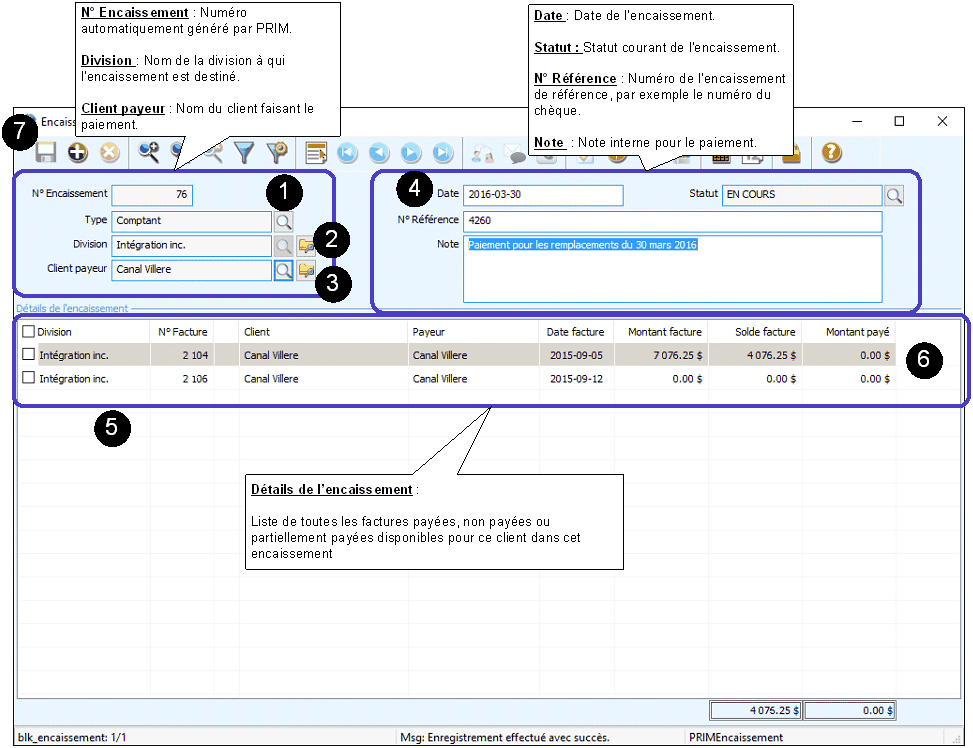Image resolution: width=973 pixels, height=748 pixels.
Task: Add a new record with the plus icon
Action: [78, 153]
